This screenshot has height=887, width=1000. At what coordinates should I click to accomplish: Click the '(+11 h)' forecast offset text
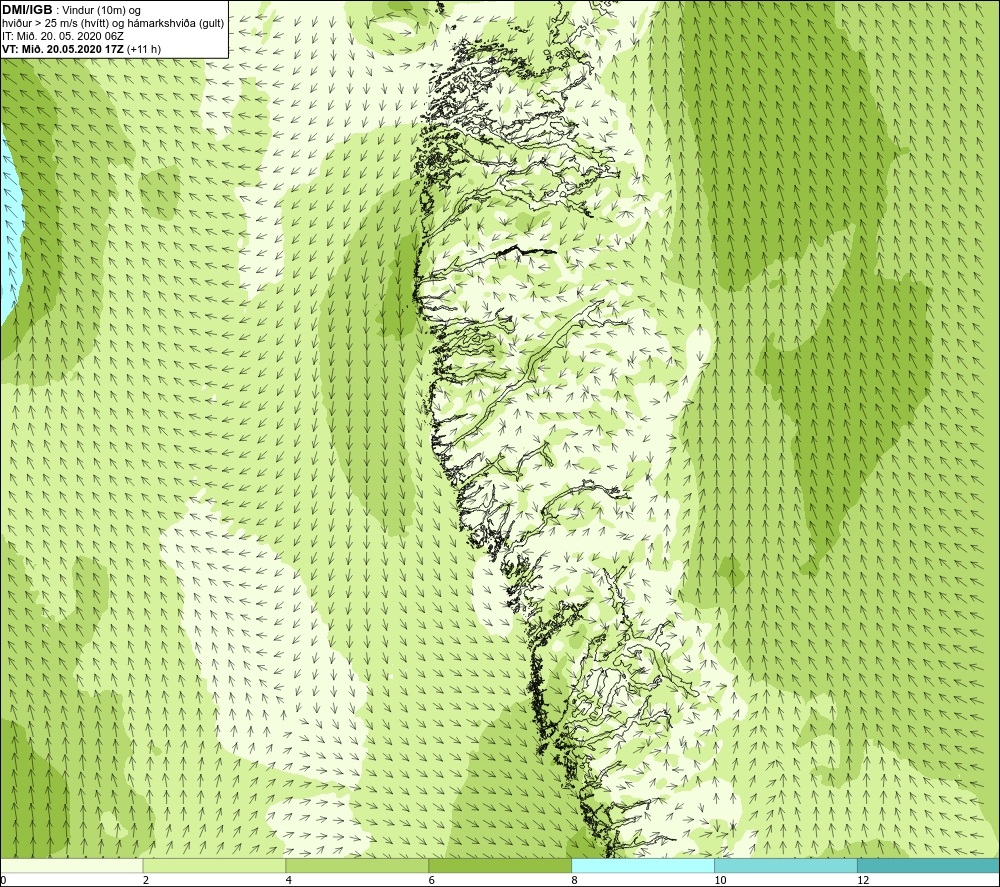pyautogui.click(x=144, y=49)
